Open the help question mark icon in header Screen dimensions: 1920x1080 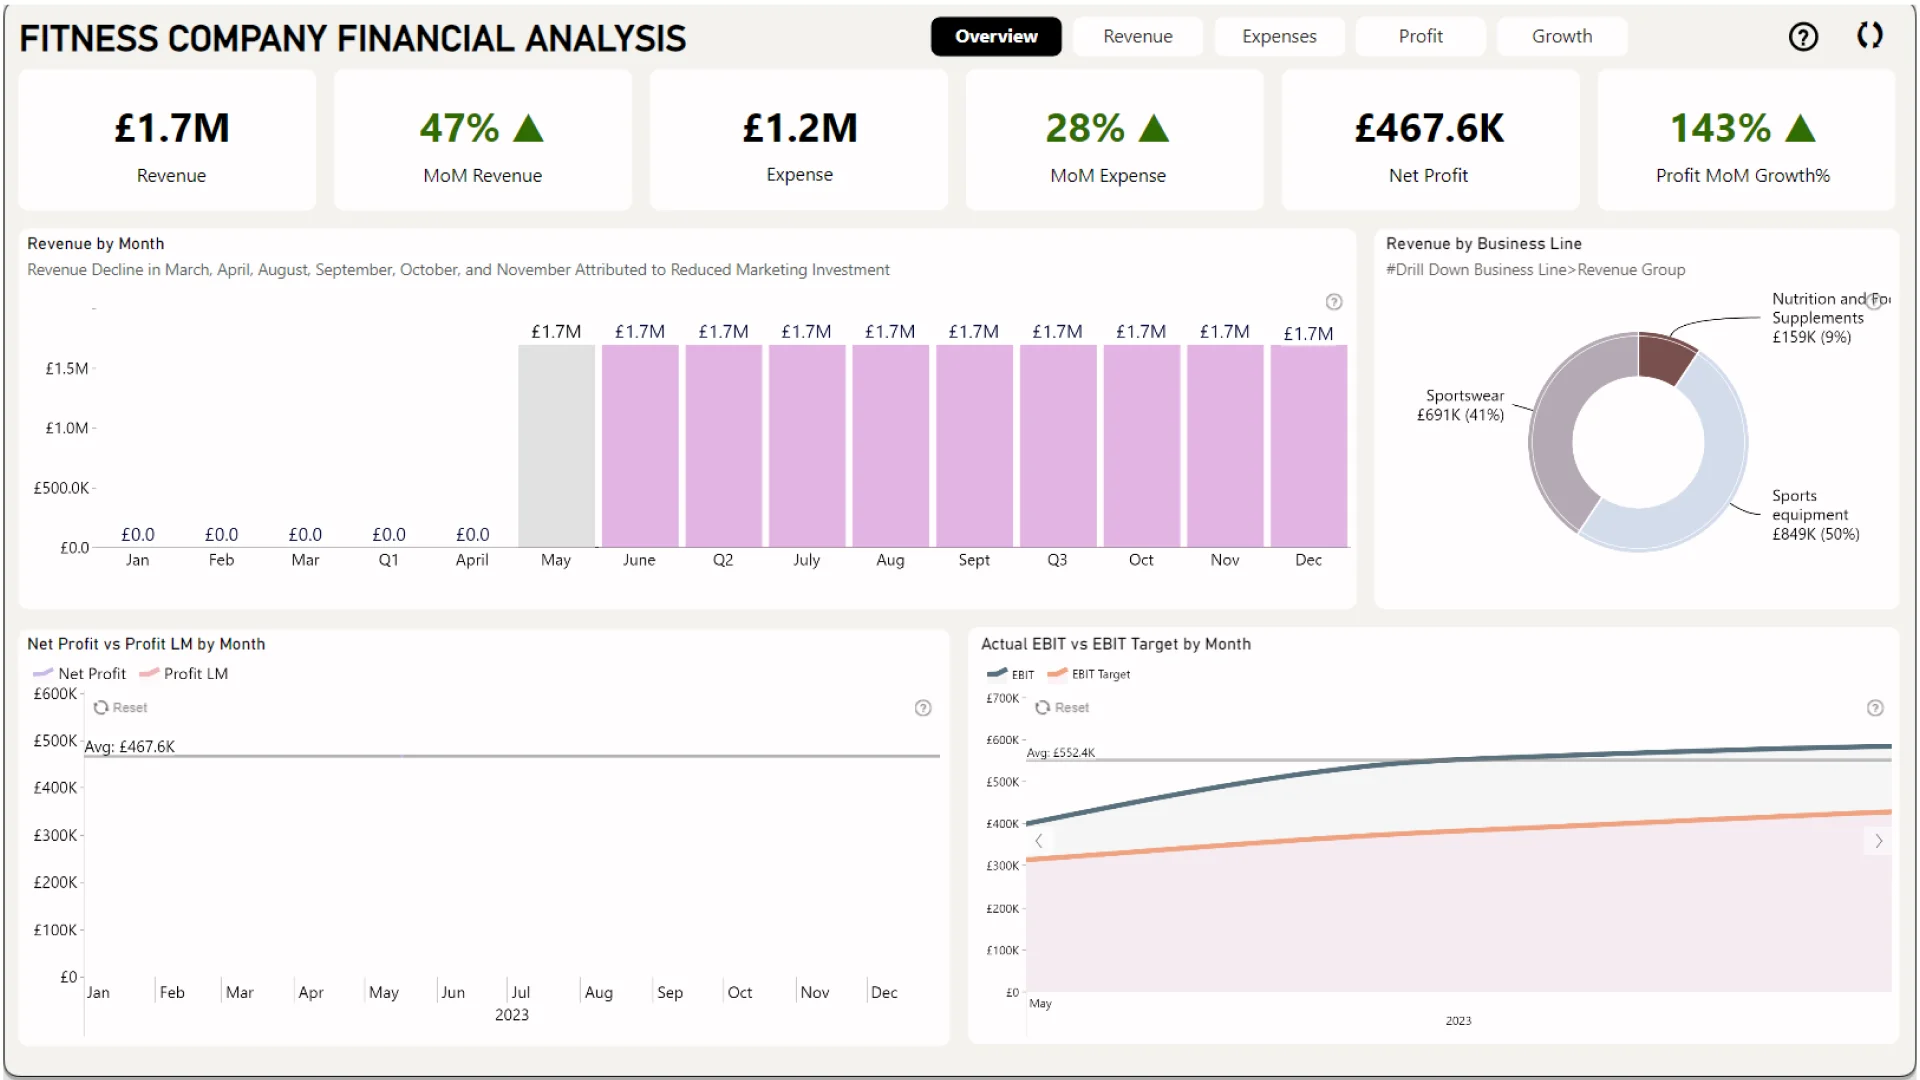pos(1803,37)
